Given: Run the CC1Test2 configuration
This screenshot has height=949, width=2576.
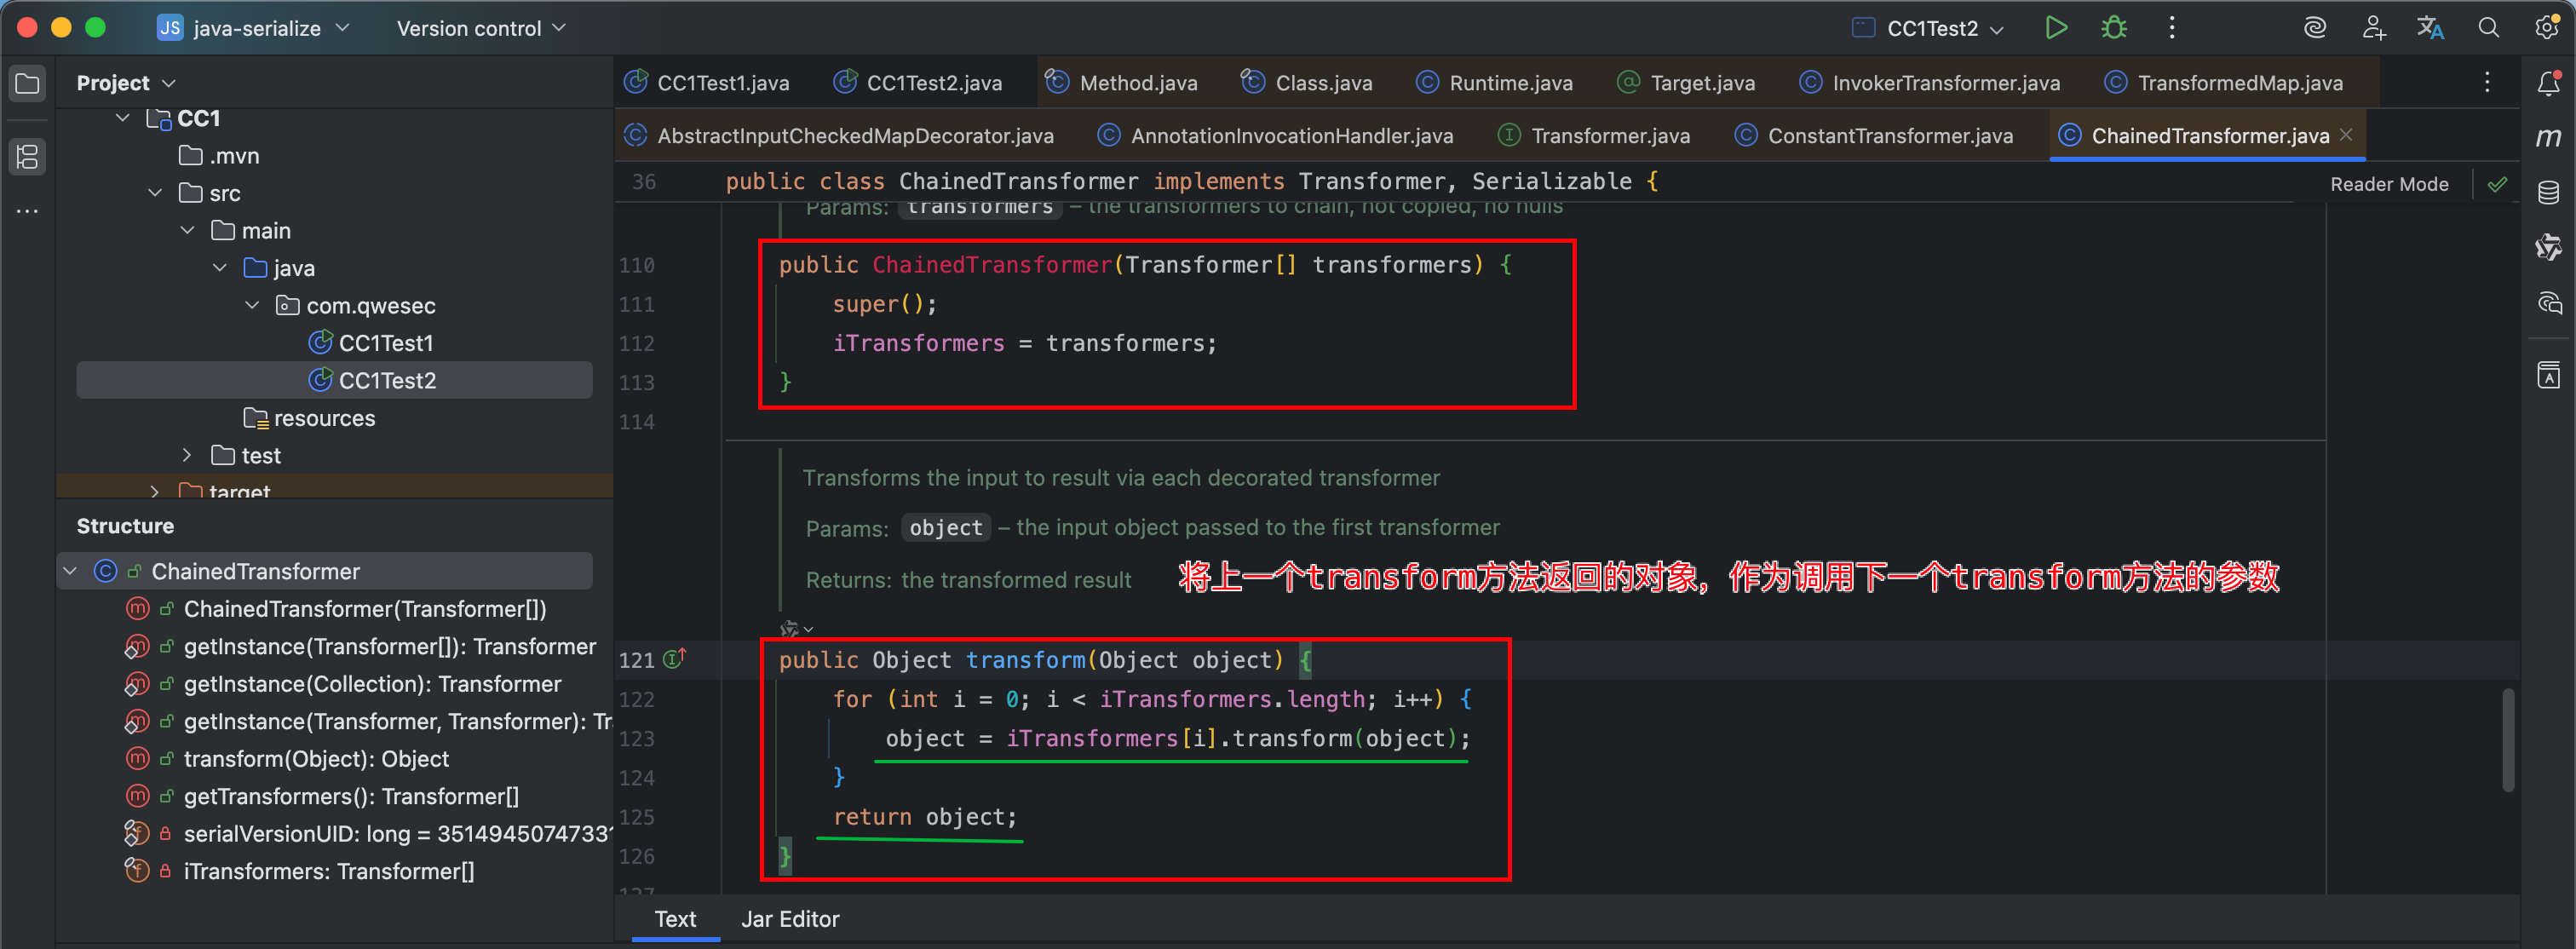Looking at the screenshot, I should coord(2055,28).
